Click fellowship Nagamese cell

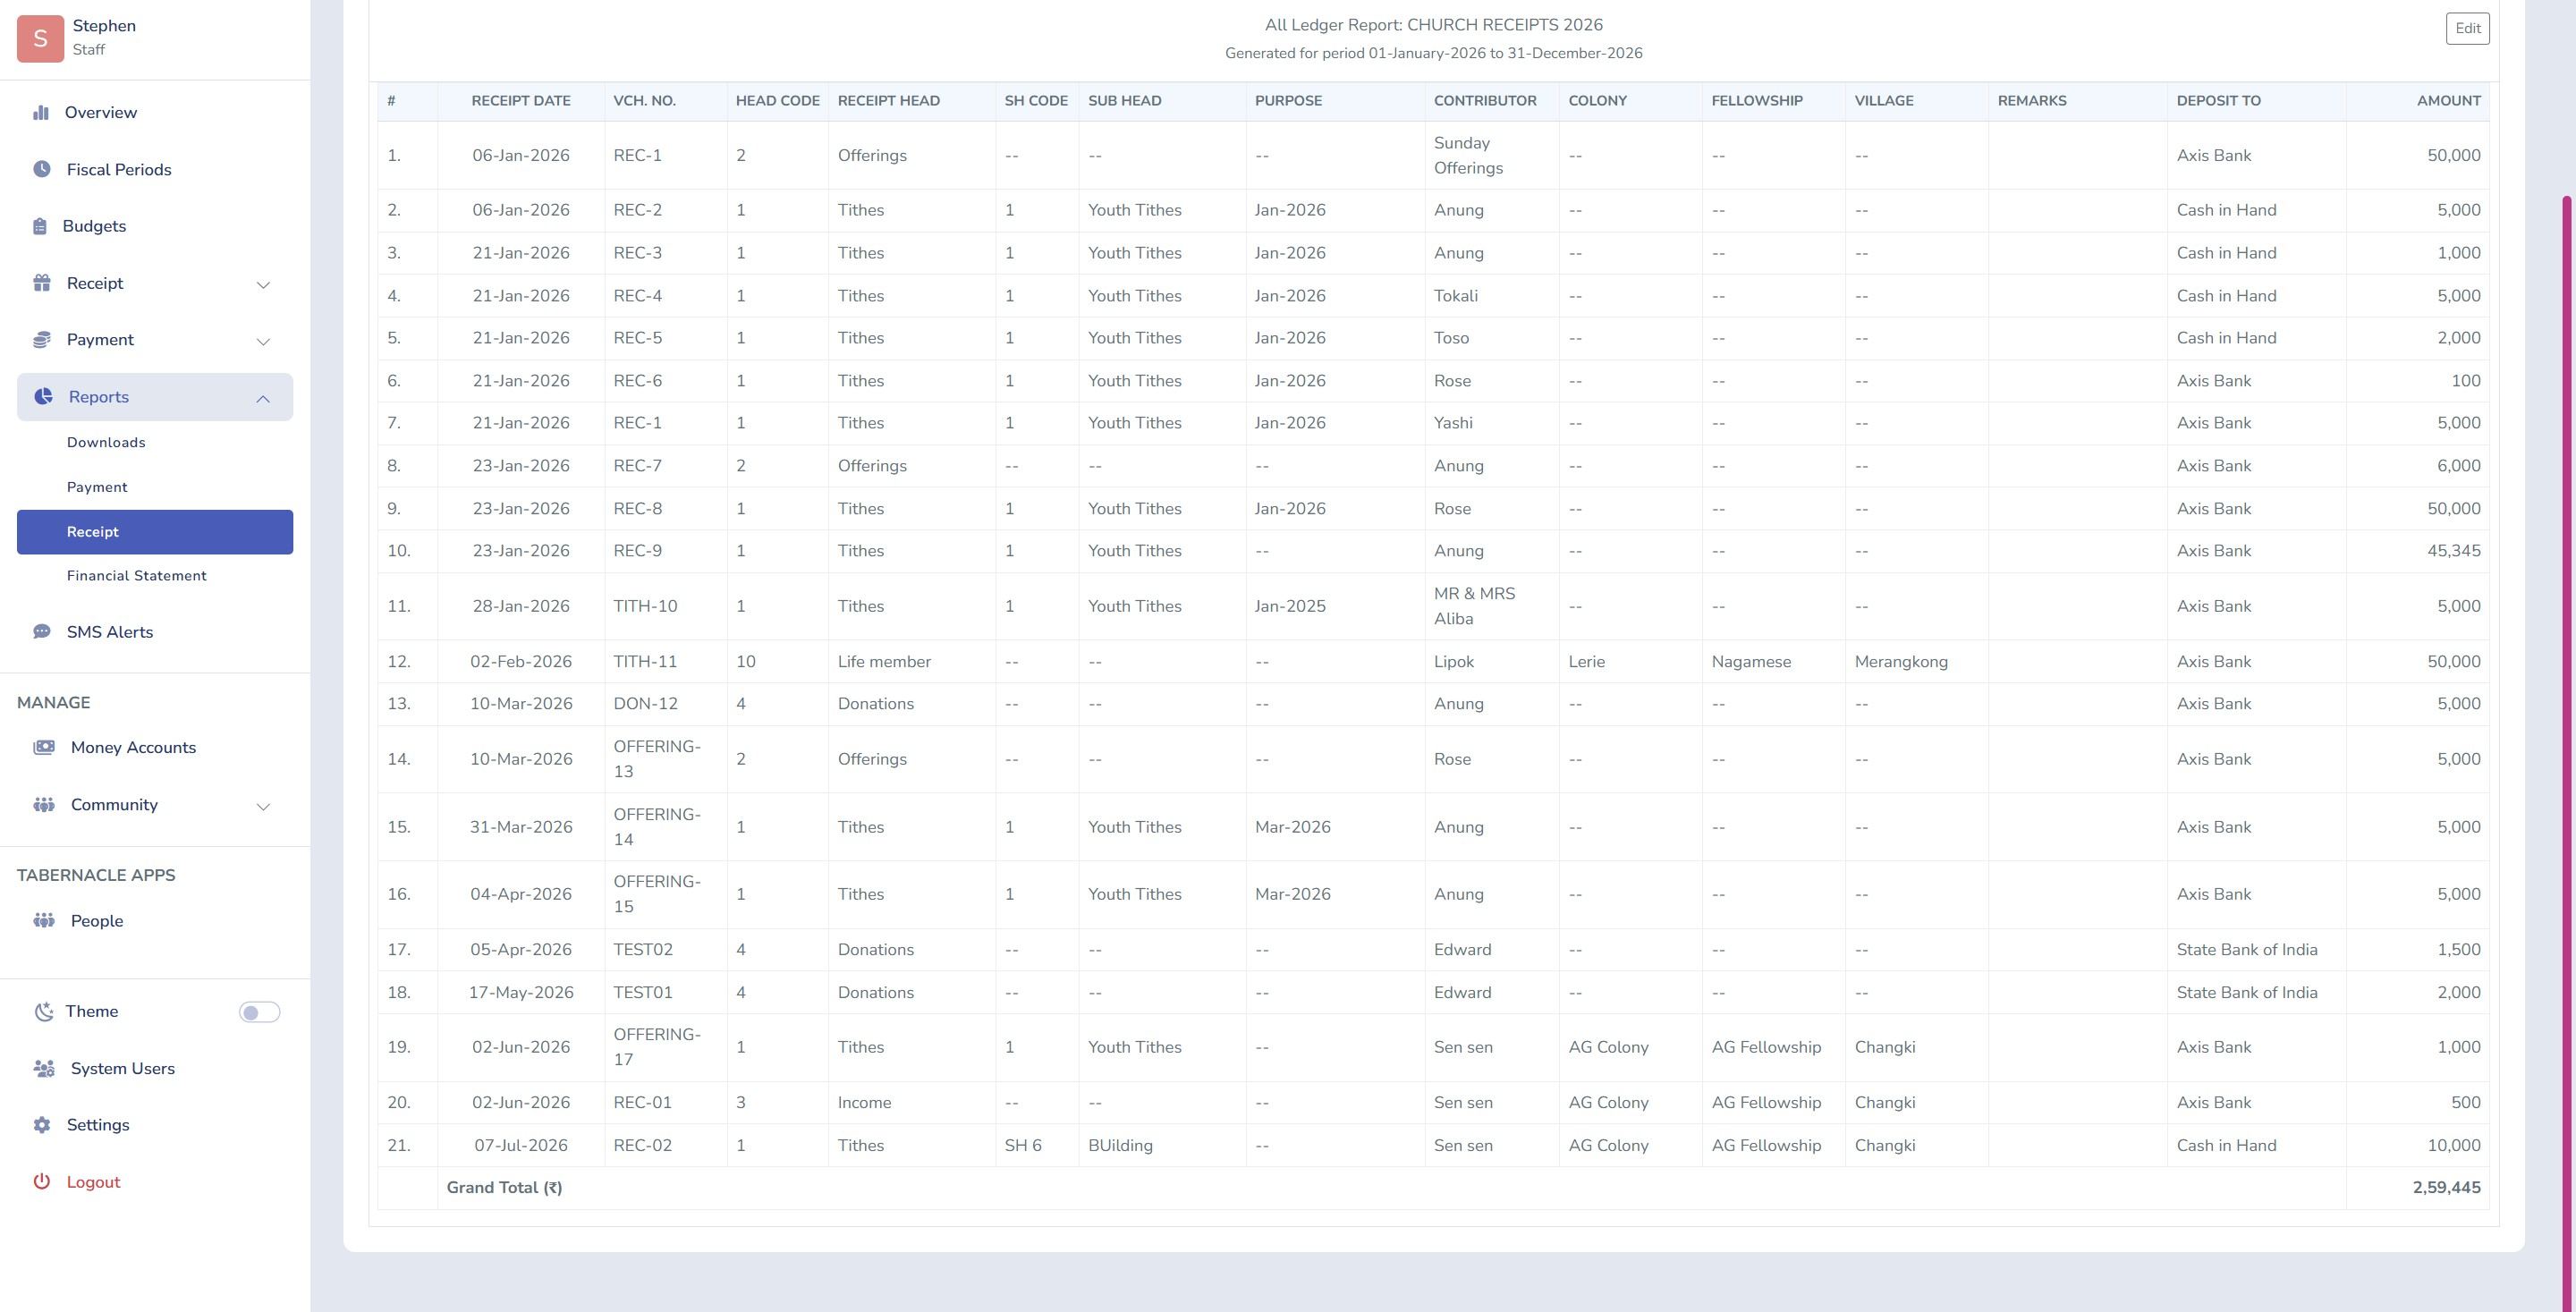click(1751, 662)
